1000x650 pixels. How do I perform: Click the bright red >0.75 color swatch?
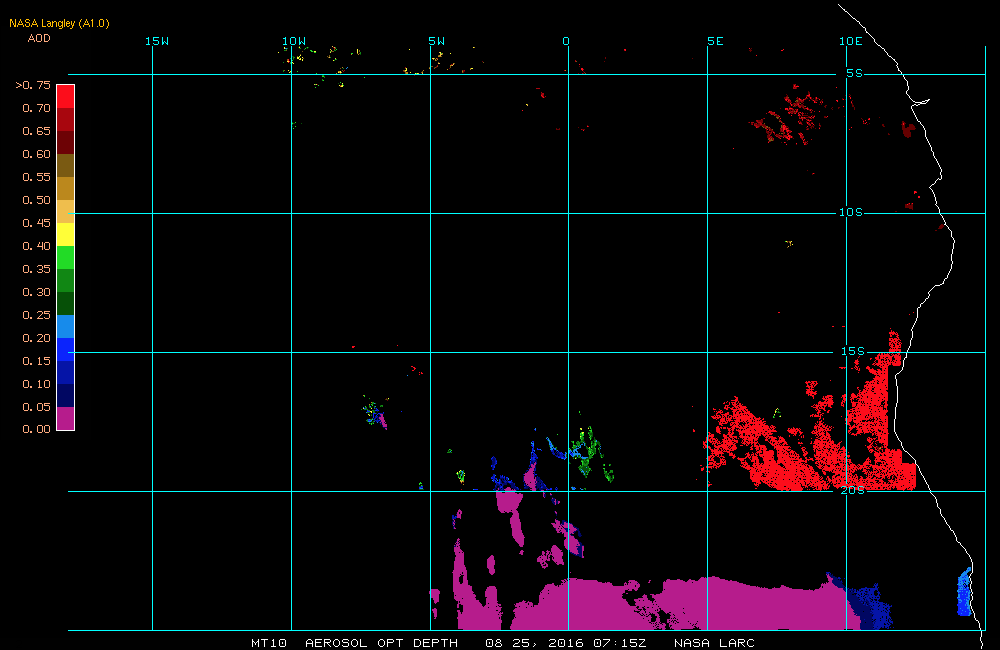pyautogui.click(x=66, y=96)
